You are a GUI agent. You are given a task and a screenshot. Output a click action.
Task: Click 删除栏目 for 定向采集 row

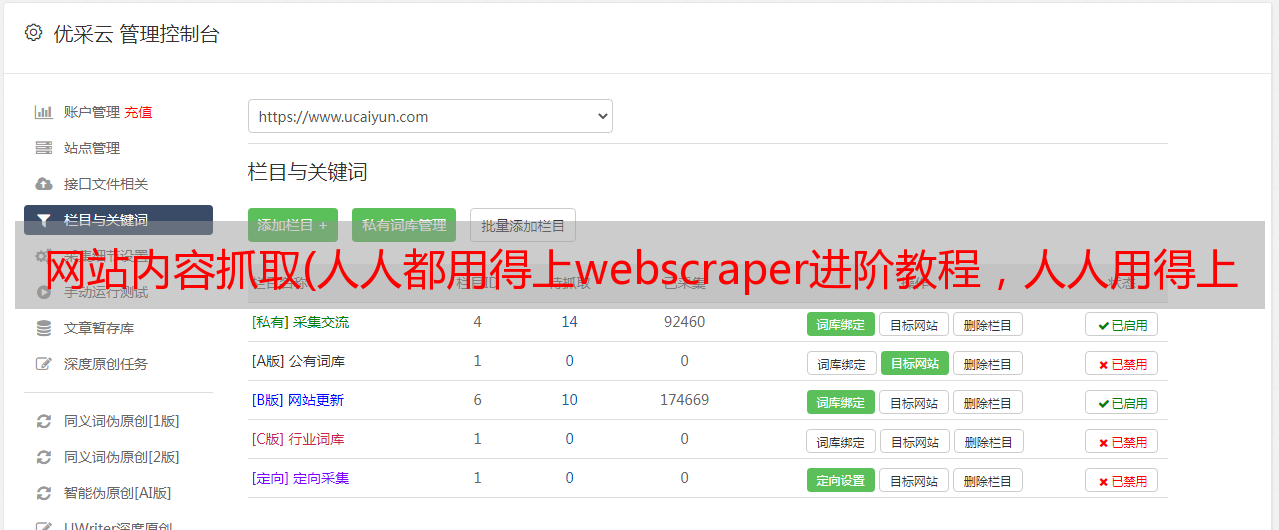click(x=988, y=480)
